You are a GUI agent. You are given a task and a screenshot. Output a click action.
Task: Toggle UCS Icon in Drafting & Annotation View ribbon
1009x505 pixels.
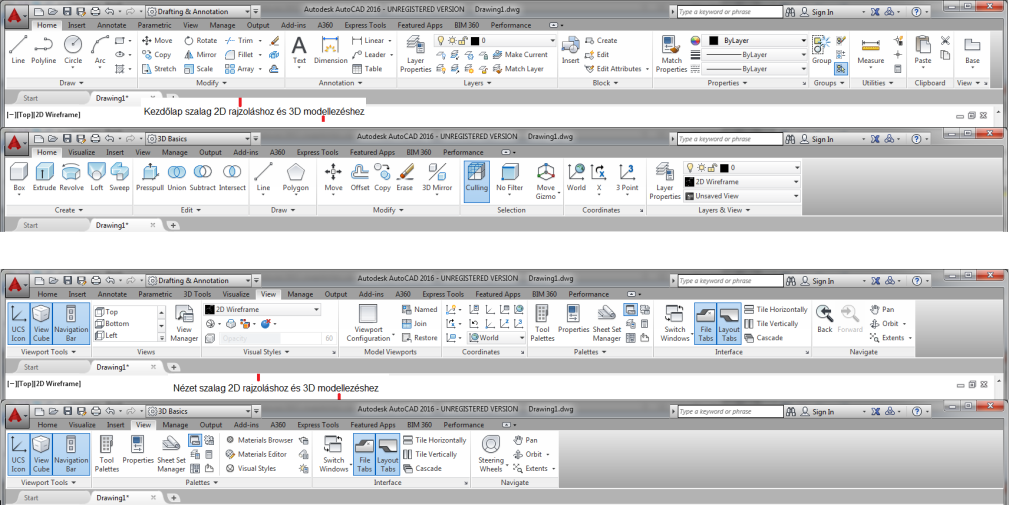coord(18,324)
